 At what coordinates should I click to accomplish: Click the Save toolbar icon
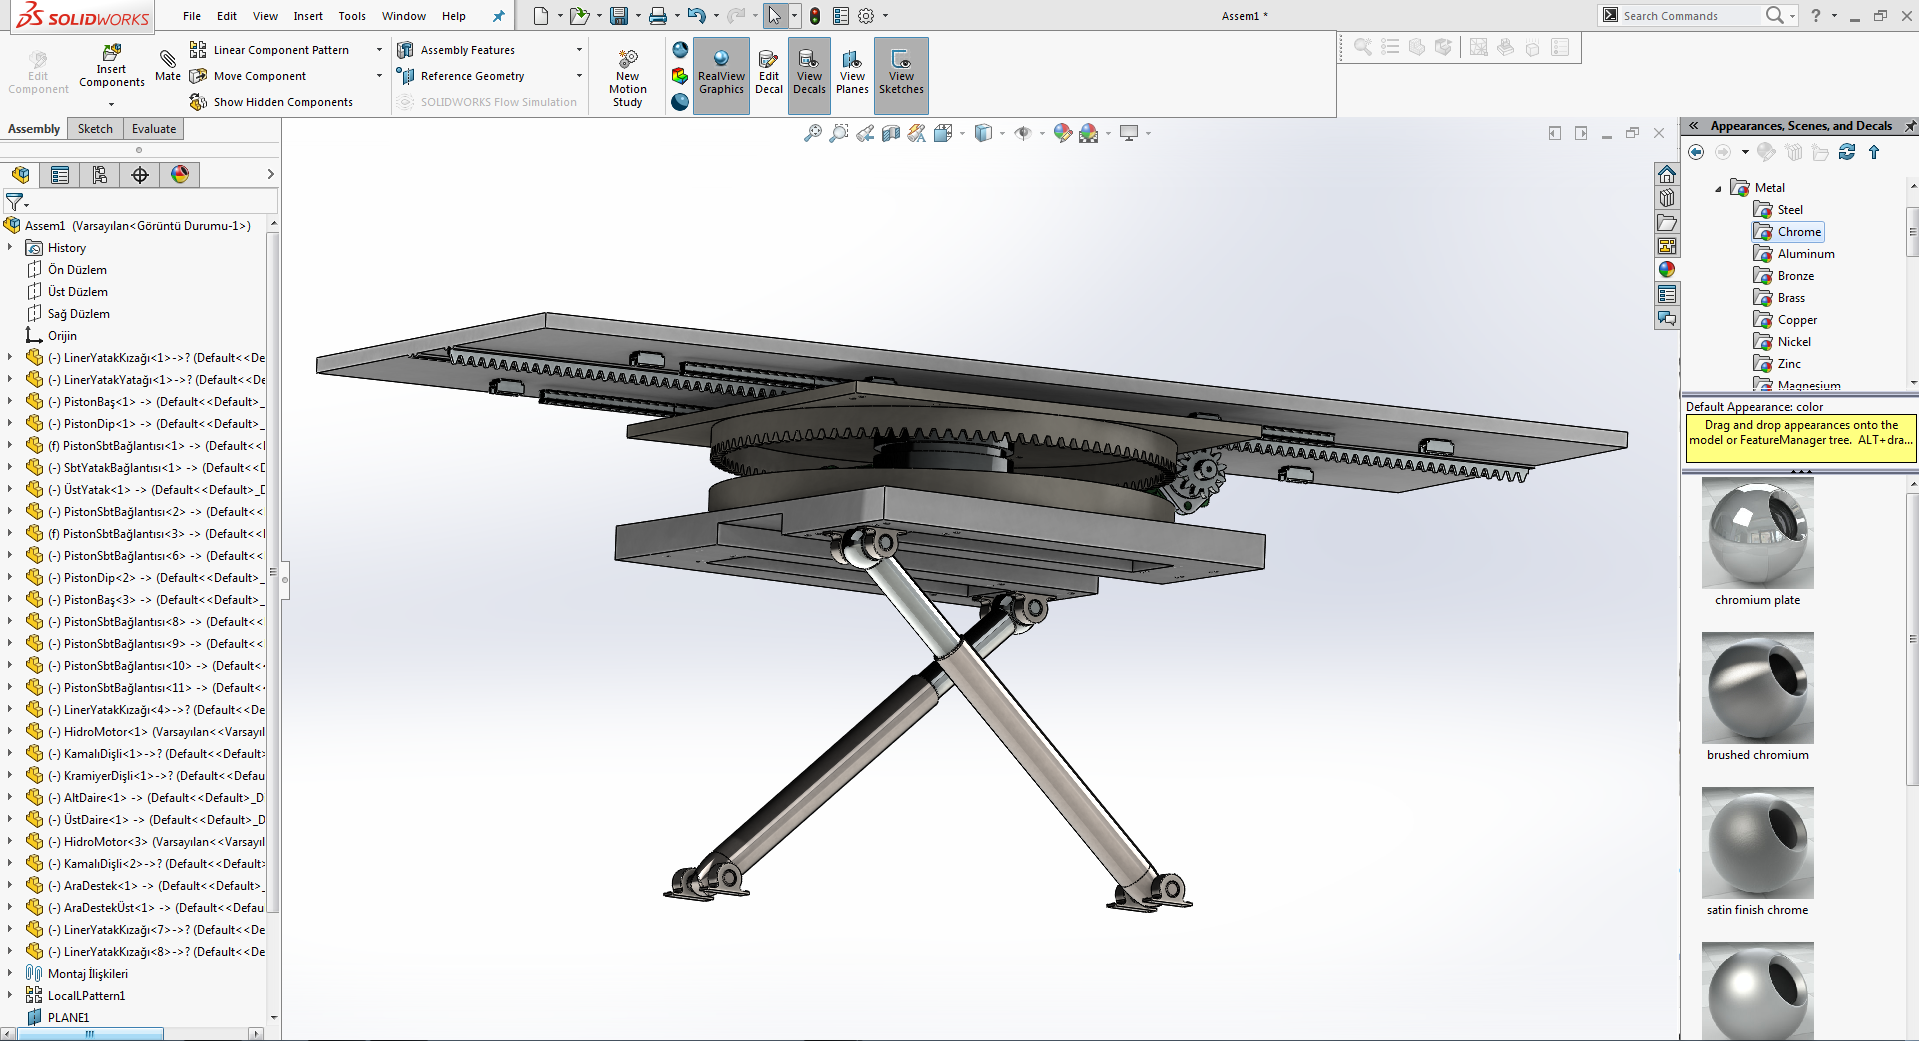tap(619, 16)
